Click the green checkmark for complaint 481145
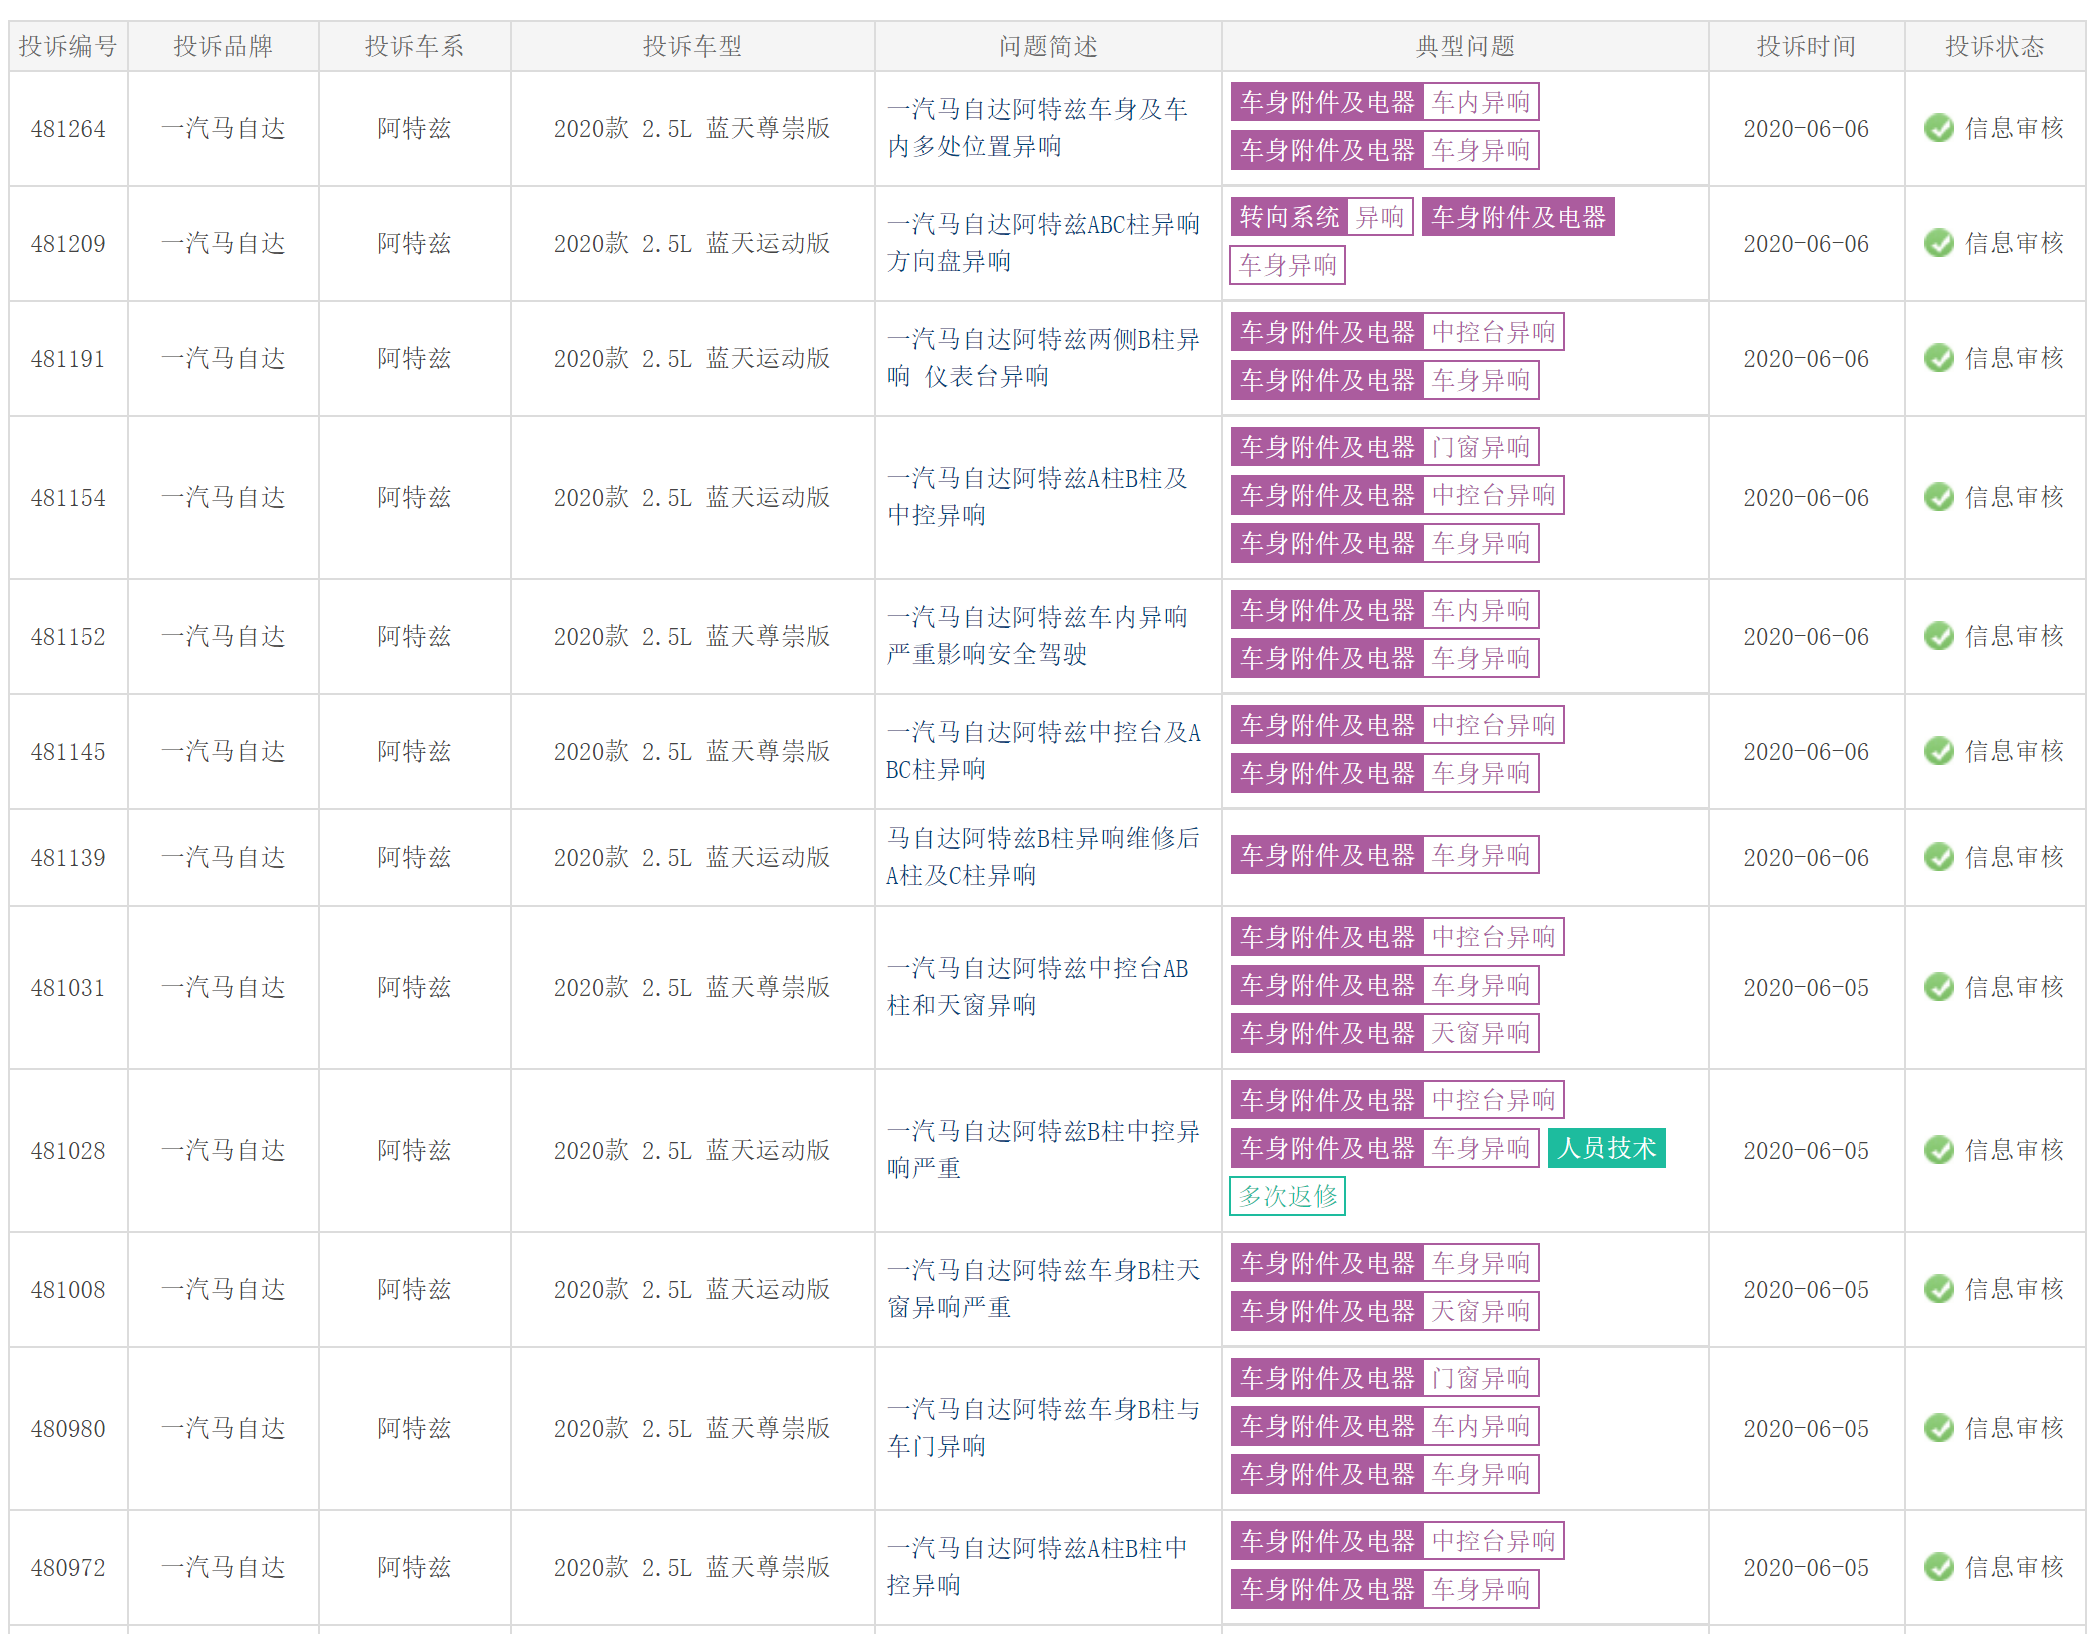2093x1634 pixels. (x=1938, y=751)
